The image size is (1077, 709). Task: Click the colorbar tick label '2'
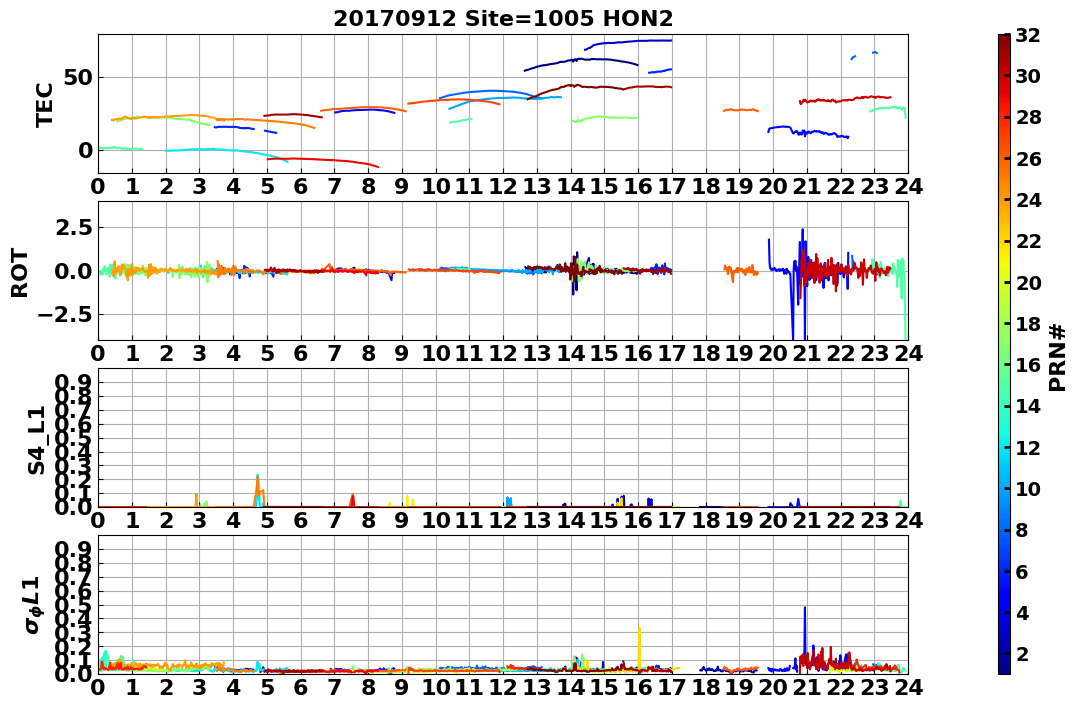click(x=1022, y=653)
